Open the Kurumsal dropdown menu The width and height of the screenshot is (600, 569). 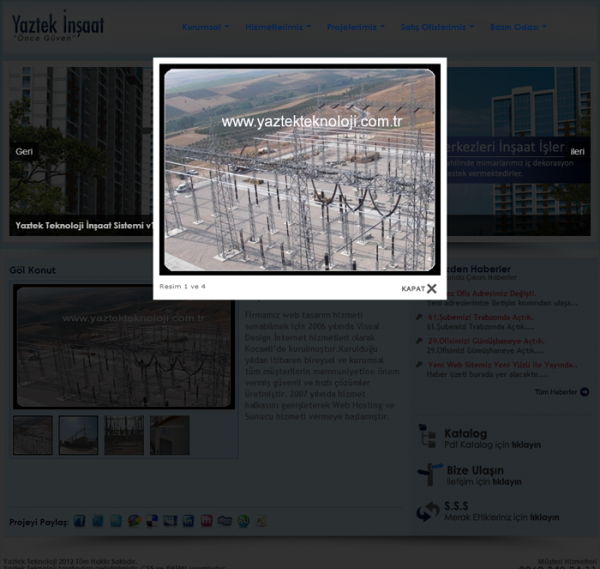205,27
